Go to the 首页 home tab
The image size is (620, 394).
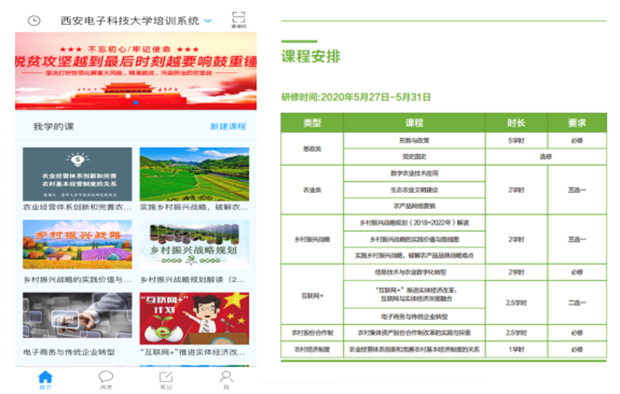click(45, 380)
